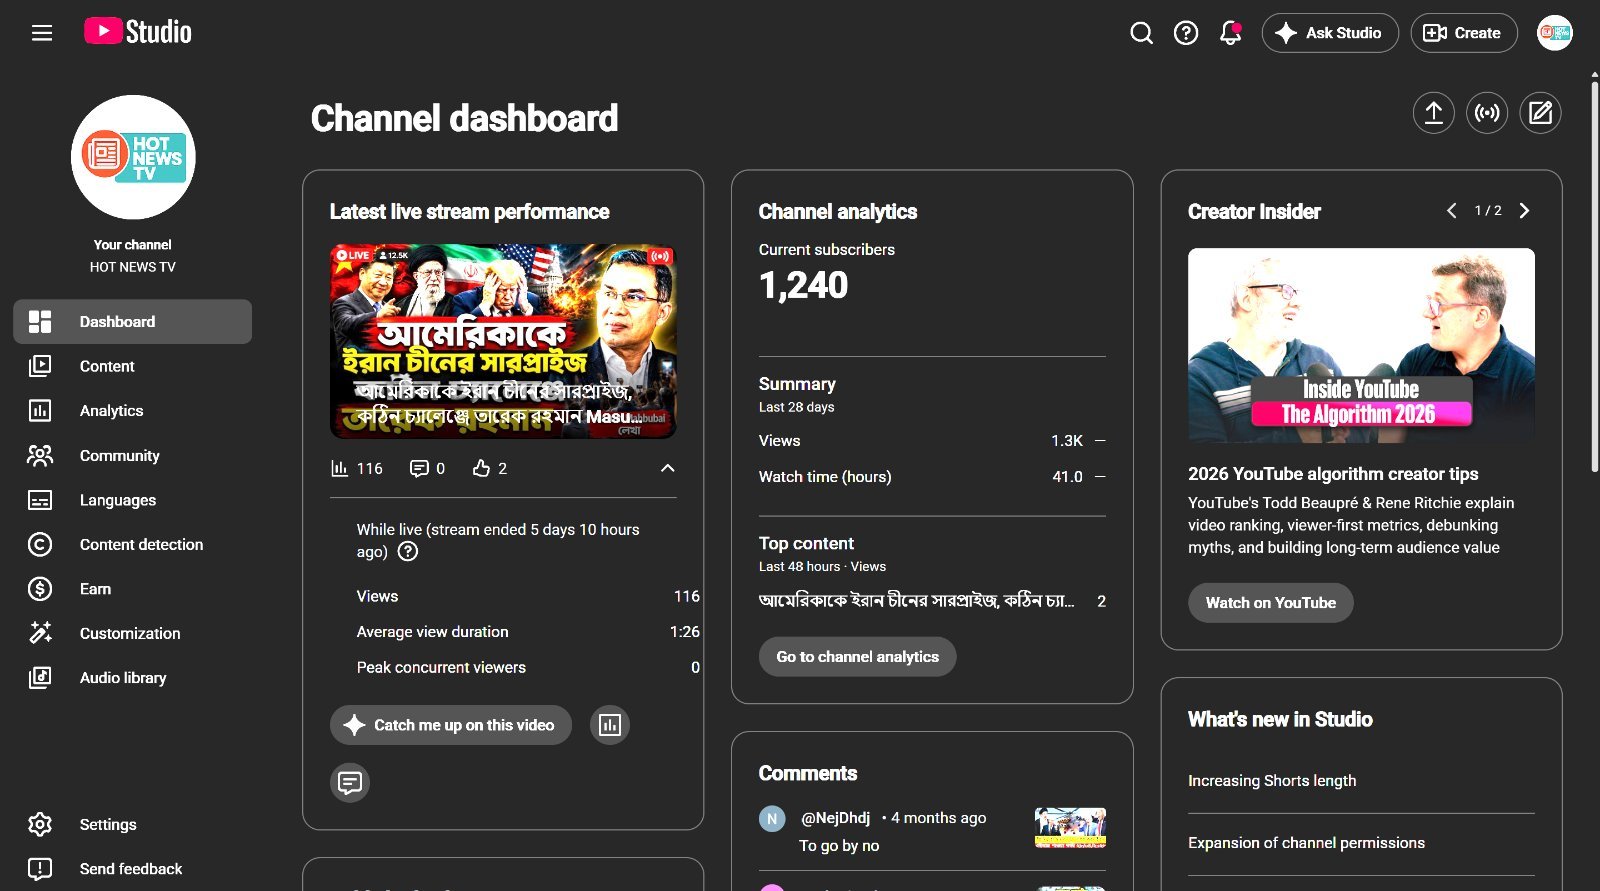Viewport: 1600px width, 891px height.
Task: Click the Go live broadcast icon
Action: point(1487,113)
